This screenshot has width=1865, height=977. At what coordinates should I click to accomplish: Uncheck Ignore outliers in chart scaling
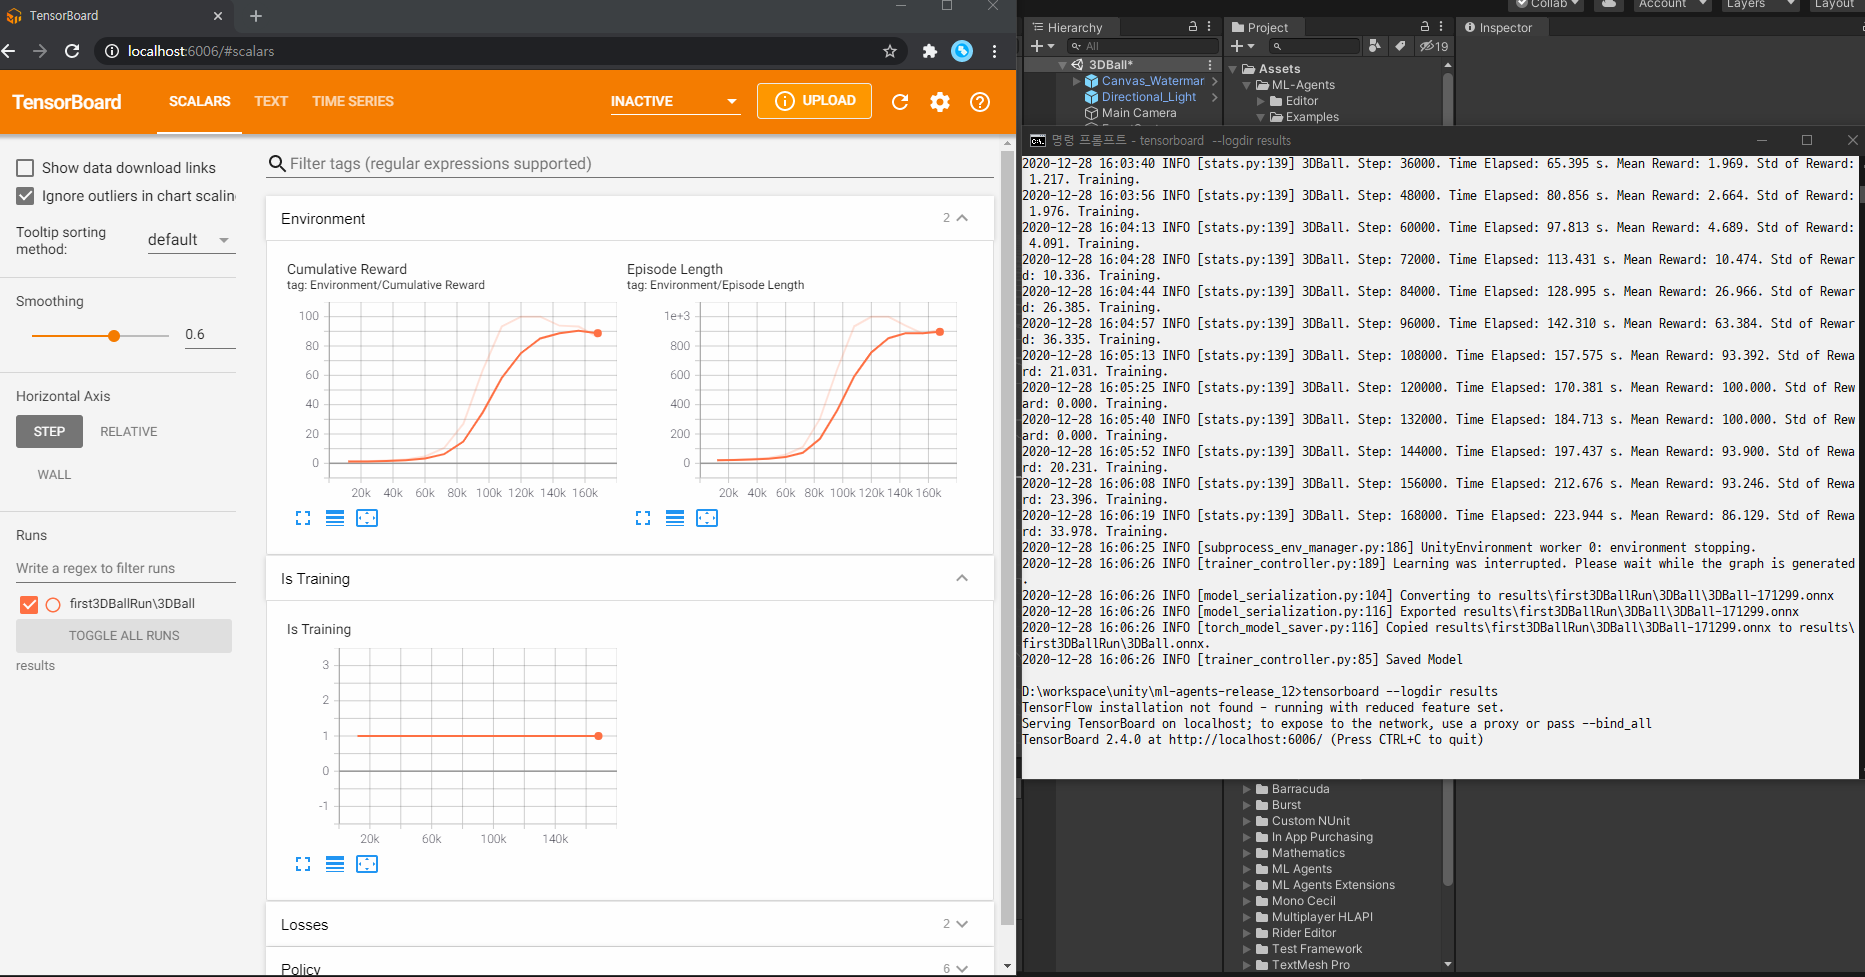25,196
